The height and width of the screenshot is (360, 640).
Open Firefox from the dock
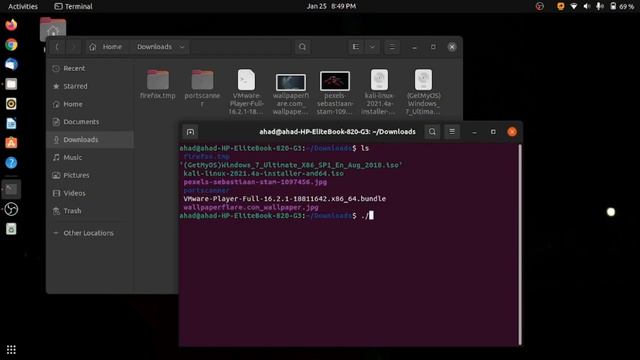click(11, 25)
